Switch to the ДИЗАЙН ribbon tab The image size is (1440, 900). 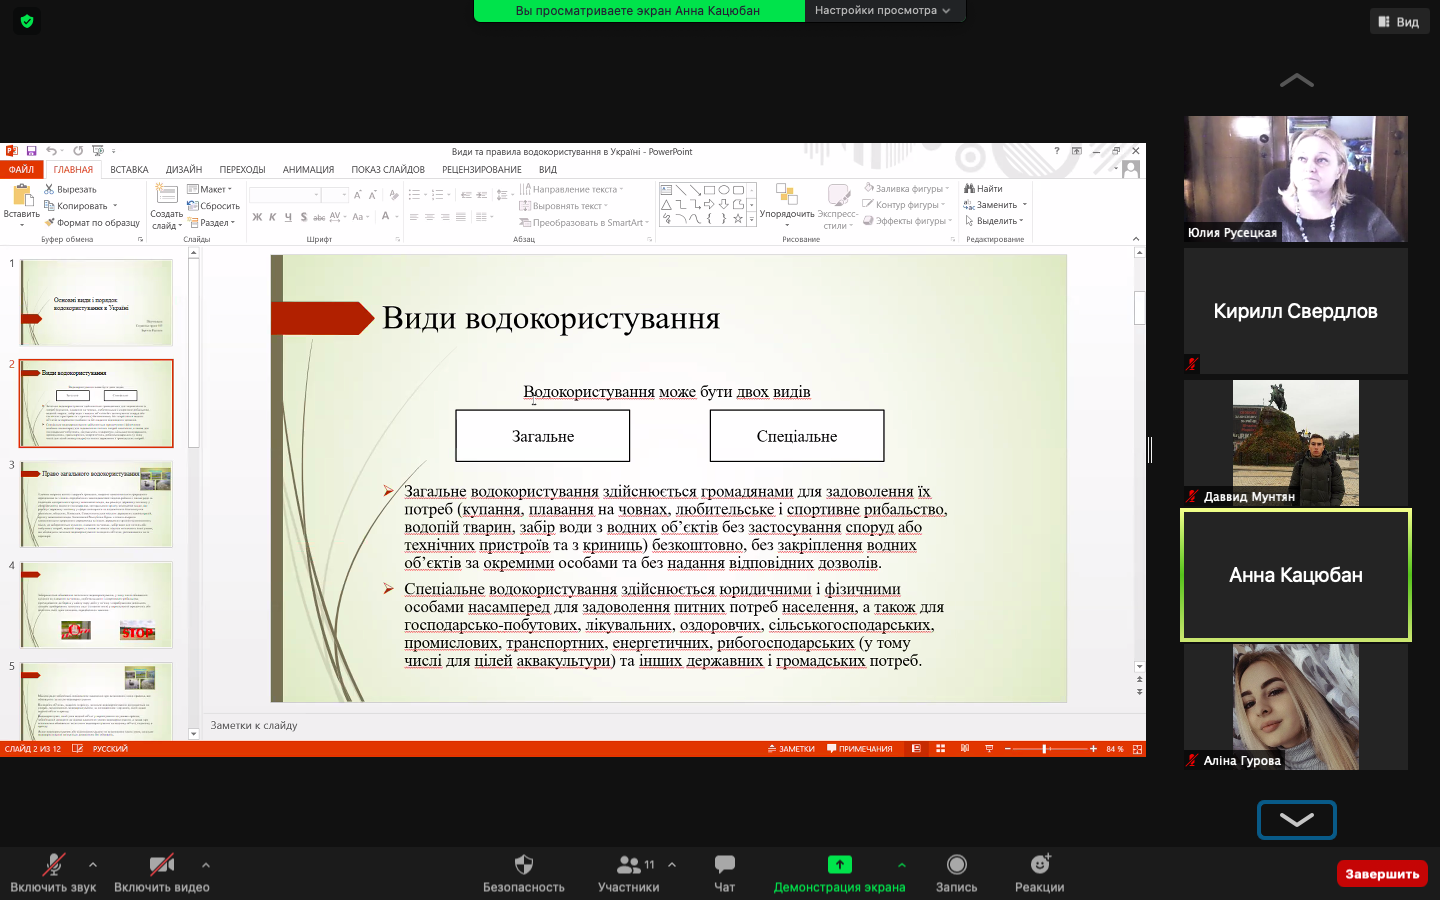tap(184, 170)
